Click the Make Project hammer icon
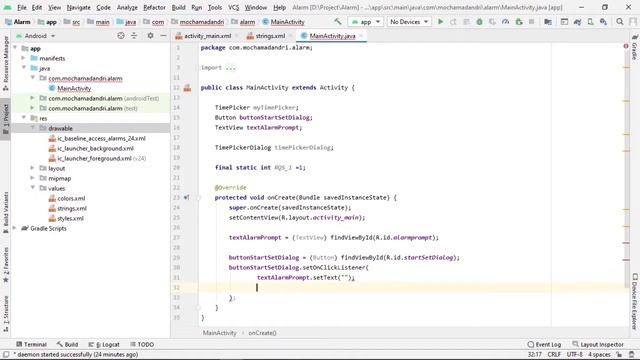640x360 pixels. click(x=338, y=22)
